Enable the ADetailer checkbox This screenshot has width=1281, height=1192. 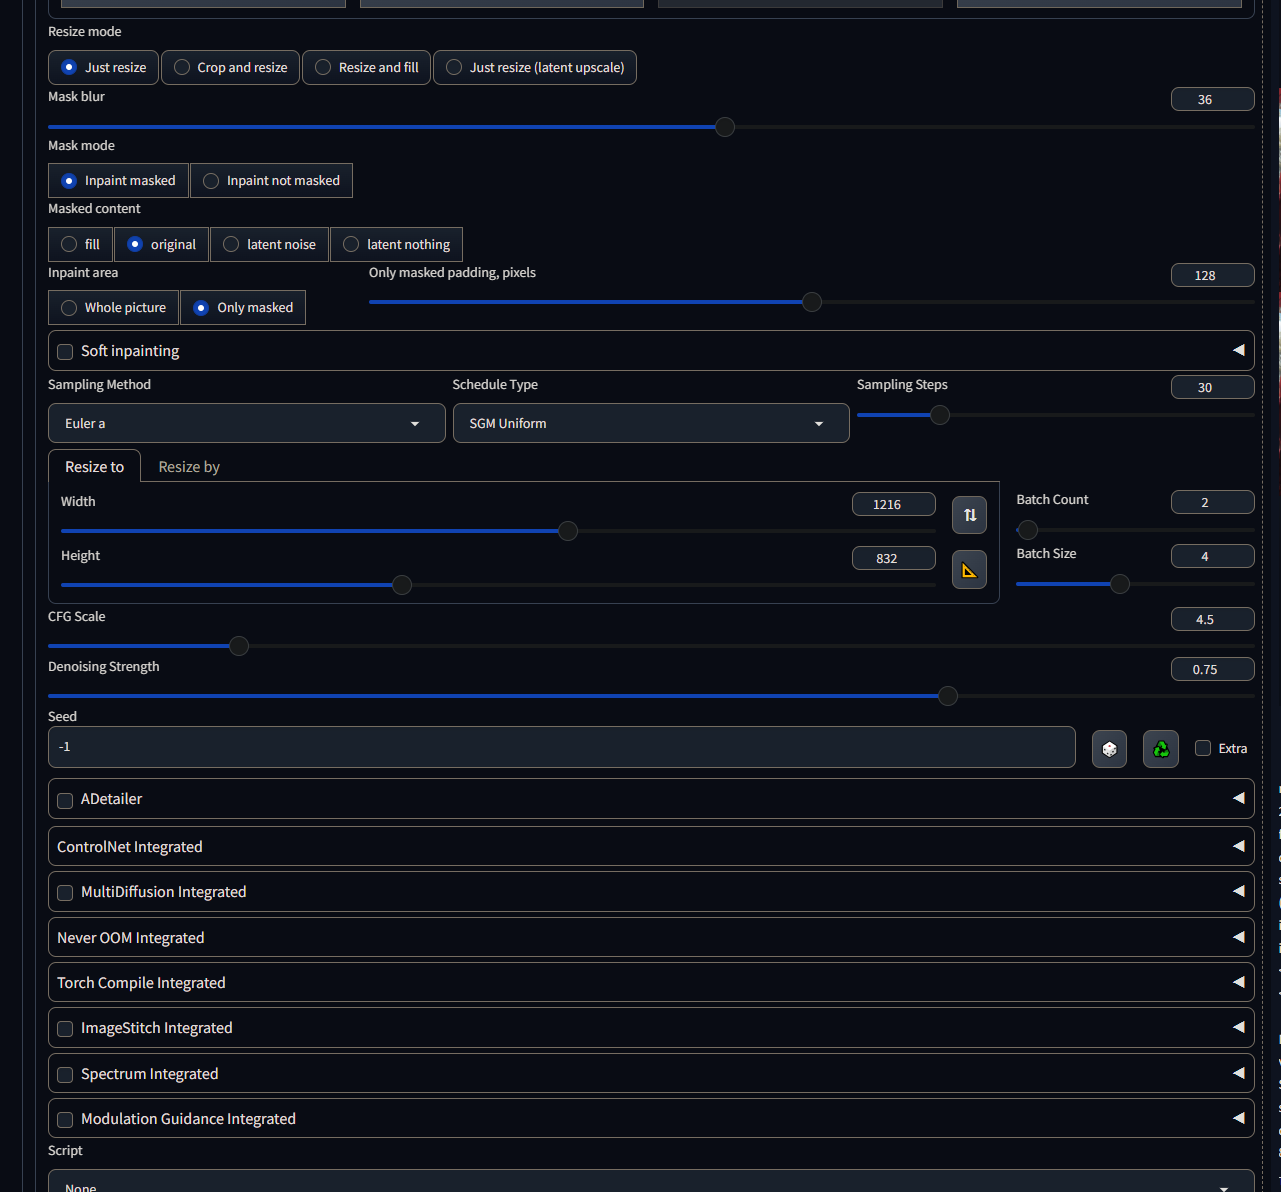pyautogui.click(x=65, y=800)
